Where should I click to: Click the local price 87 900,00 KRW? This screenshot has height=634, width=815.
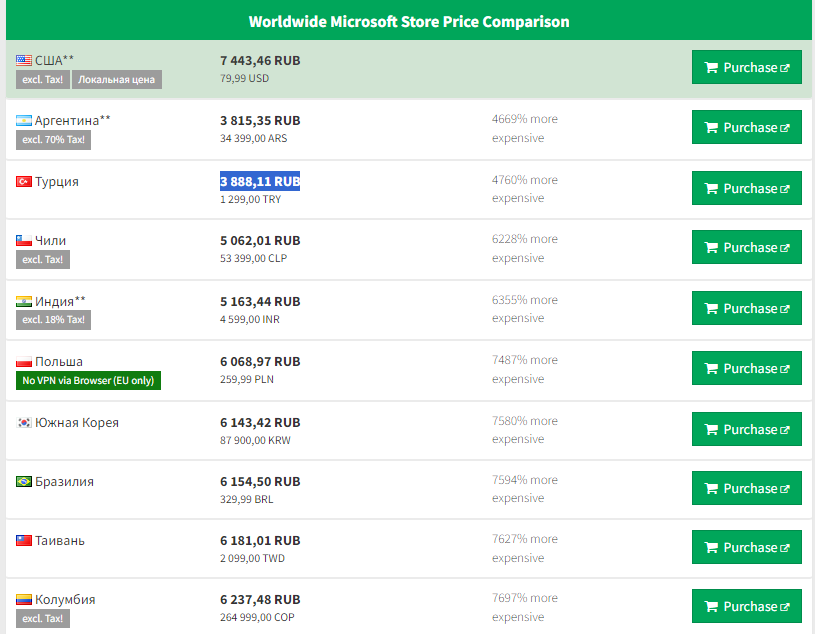(255, 440)
